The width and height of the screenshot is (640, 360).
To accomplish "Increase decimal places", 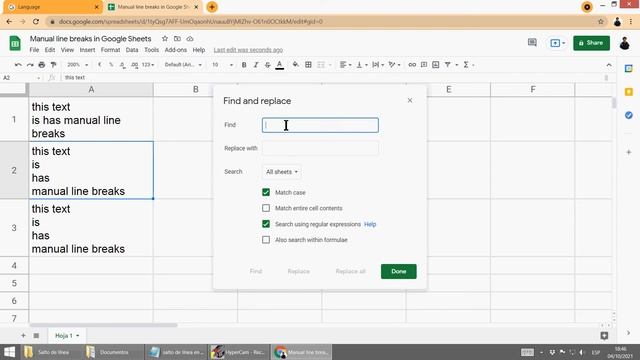I will [134, 65].
